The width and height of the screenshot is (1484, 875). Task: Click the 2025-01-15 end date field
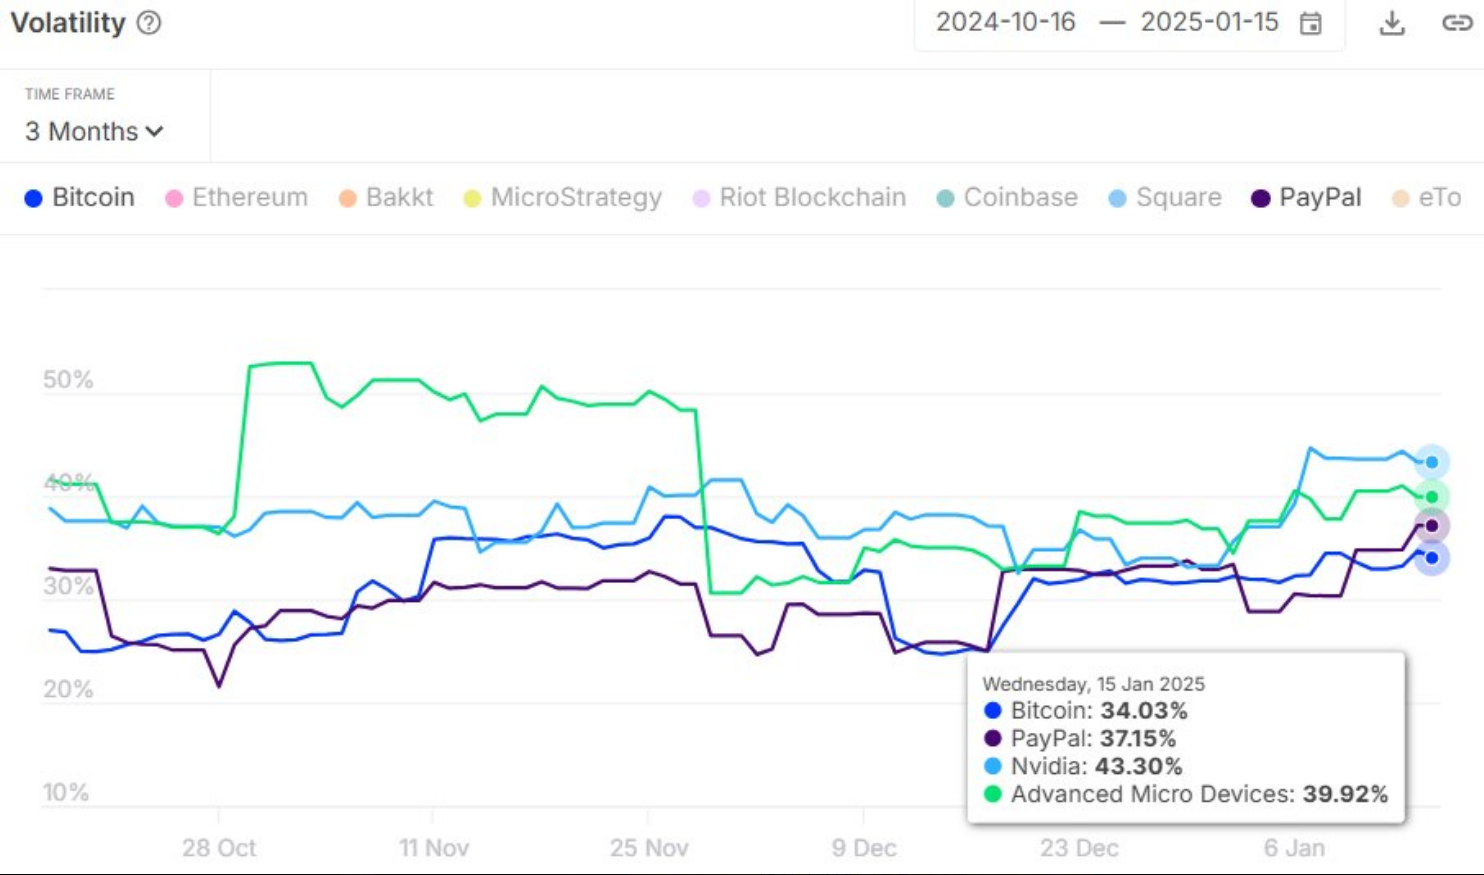(1209, 23)
